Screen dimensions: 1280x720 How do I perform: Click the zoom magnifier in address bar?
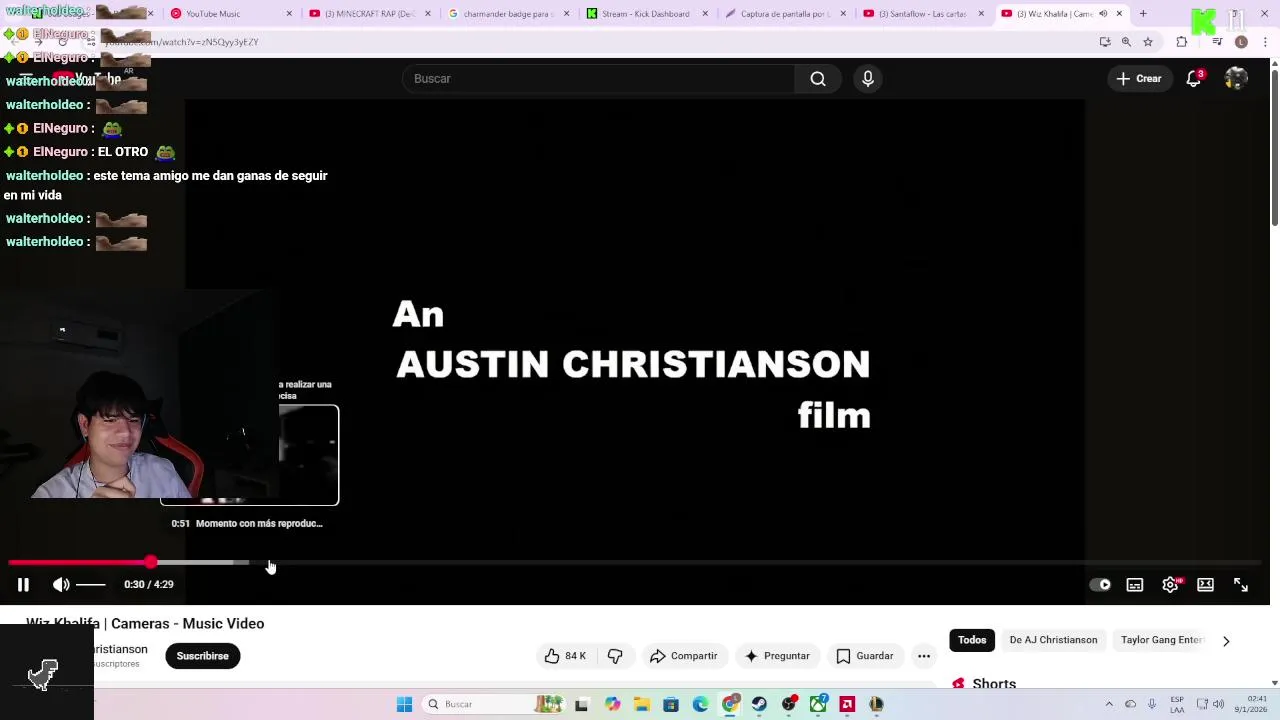point(1126,42)
